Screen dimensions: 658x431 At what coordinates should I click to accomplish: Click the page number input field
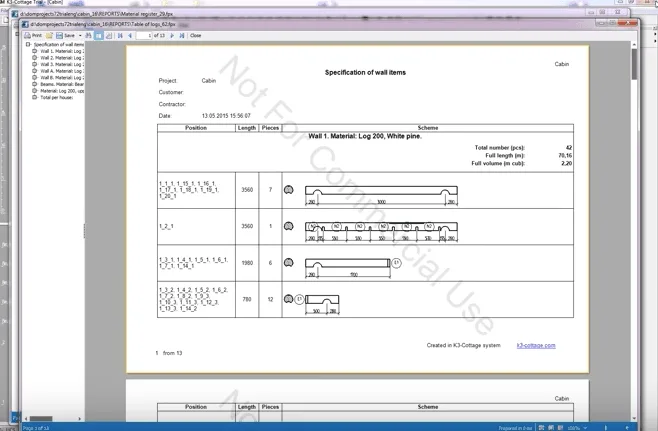(144, 36)
